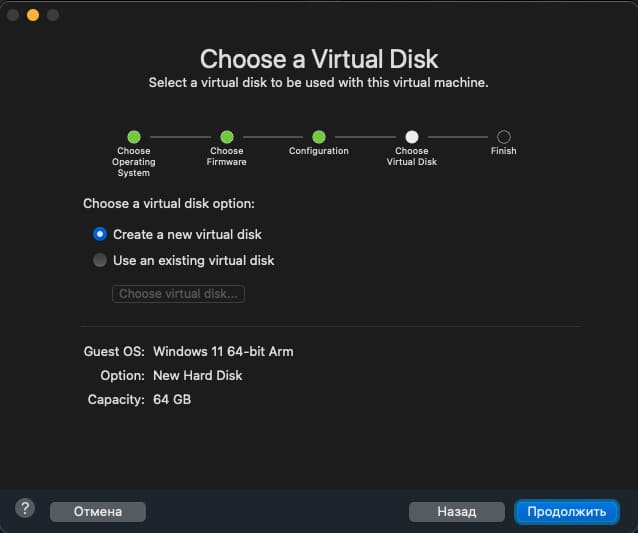Go back using the Назад button
Viewport: 638px width, 533px height.
tap(456, 511)
